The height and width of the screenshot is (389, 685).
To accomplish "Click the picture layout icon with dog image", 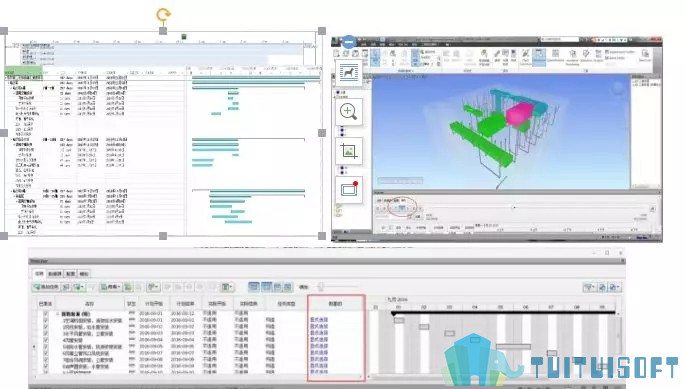I will point(349,73).
